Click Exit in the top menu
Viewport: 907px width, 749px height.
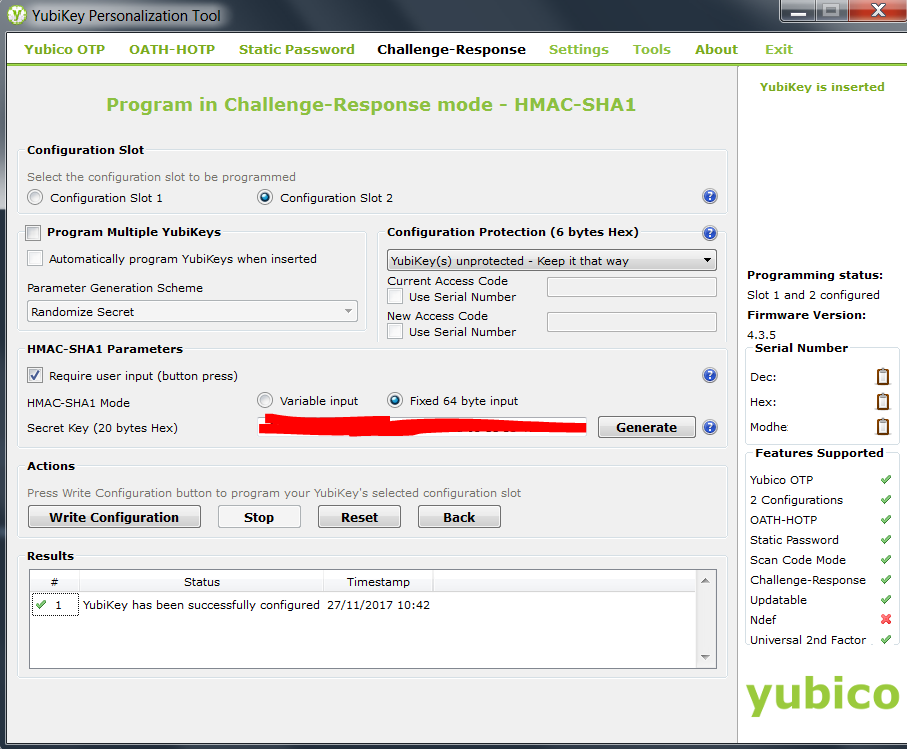pos(779,49)
